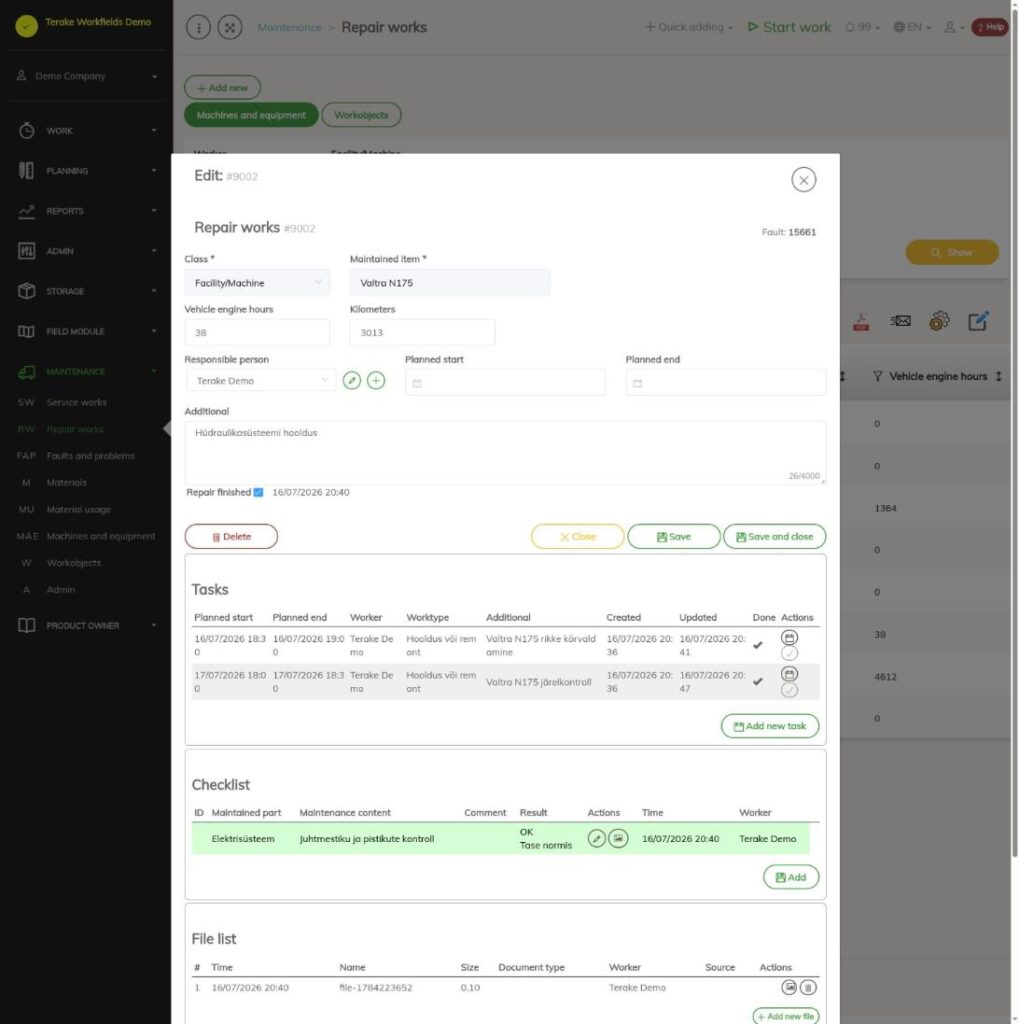
Task: Expand the STORAGE sidebar section
Action: pos(86,291)
